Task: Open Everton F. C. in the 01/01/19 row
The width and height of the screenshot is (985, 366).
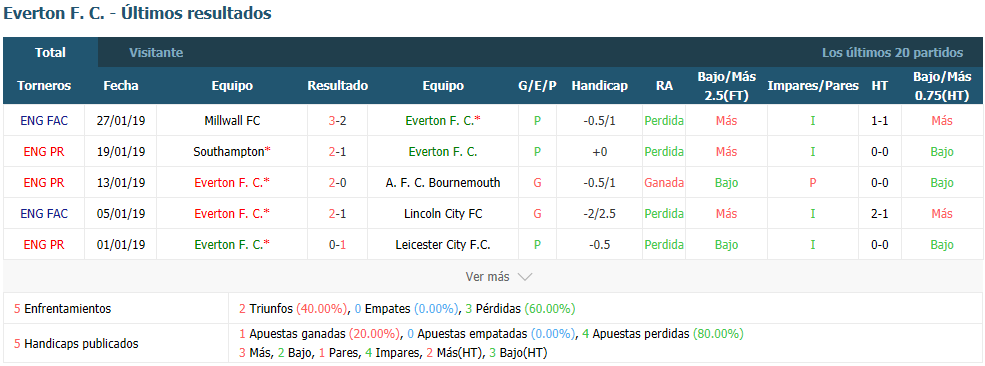Action: click(232, 245)
